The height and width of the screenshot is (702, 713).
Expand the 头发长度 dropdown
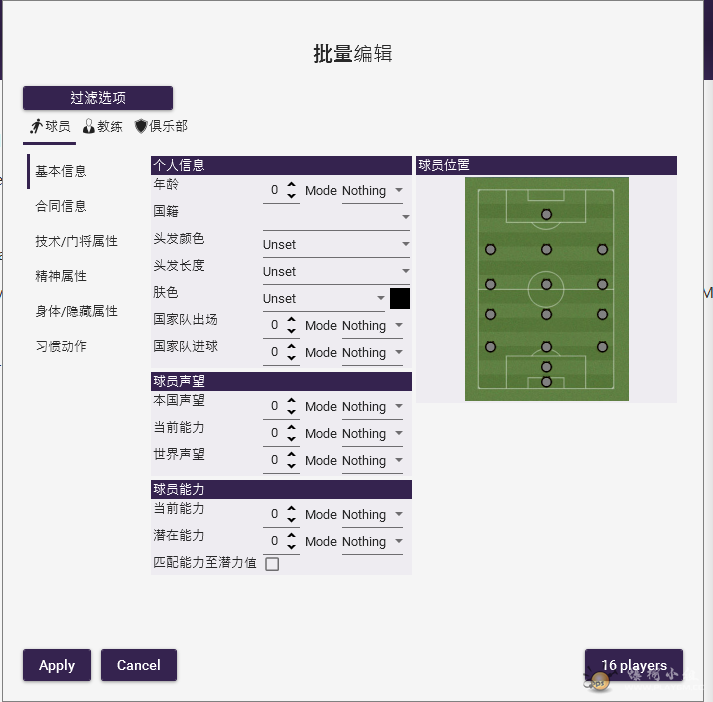pos(336,271)
